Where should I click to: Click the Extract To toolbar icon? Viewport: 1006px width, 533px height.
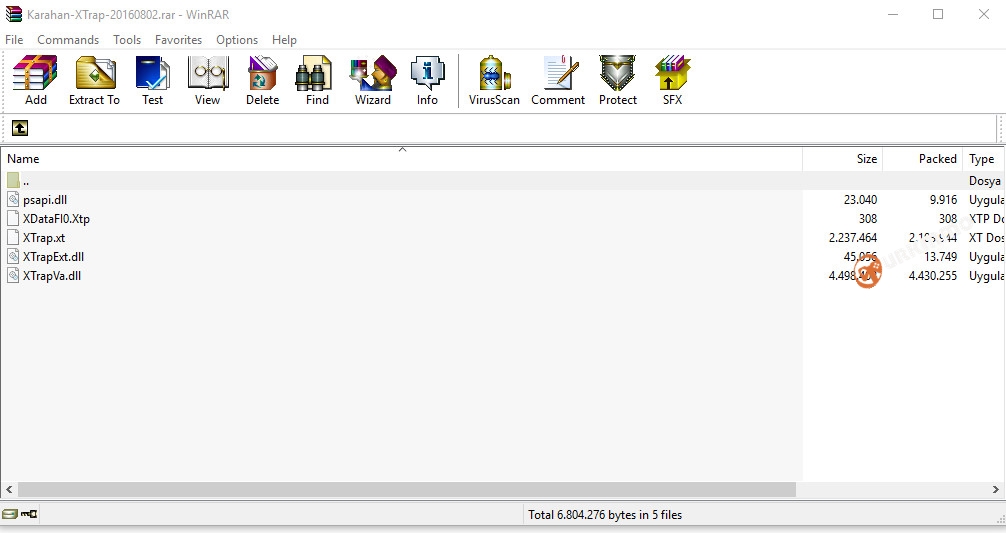point(95,72)
